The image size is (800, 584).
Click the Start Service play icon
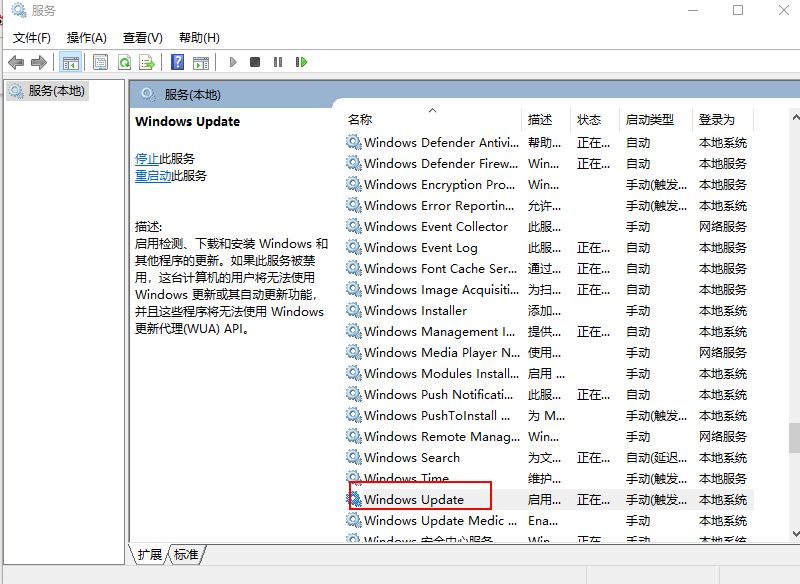click(233, 62)
